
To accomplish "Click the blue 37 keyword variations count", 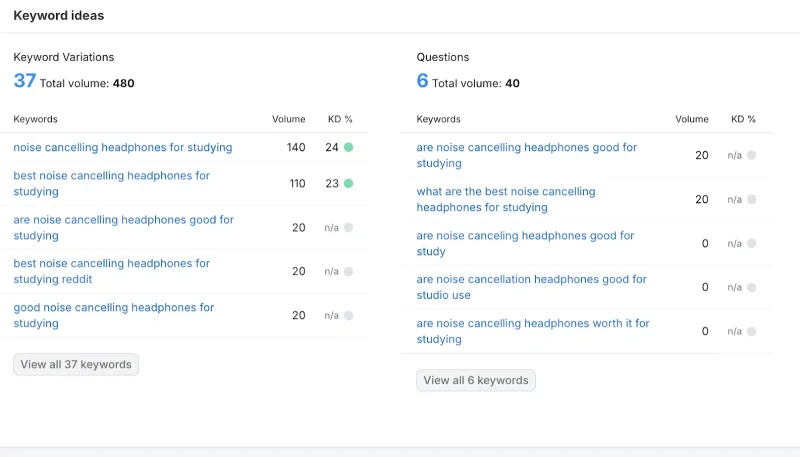I will pos(24,81).
